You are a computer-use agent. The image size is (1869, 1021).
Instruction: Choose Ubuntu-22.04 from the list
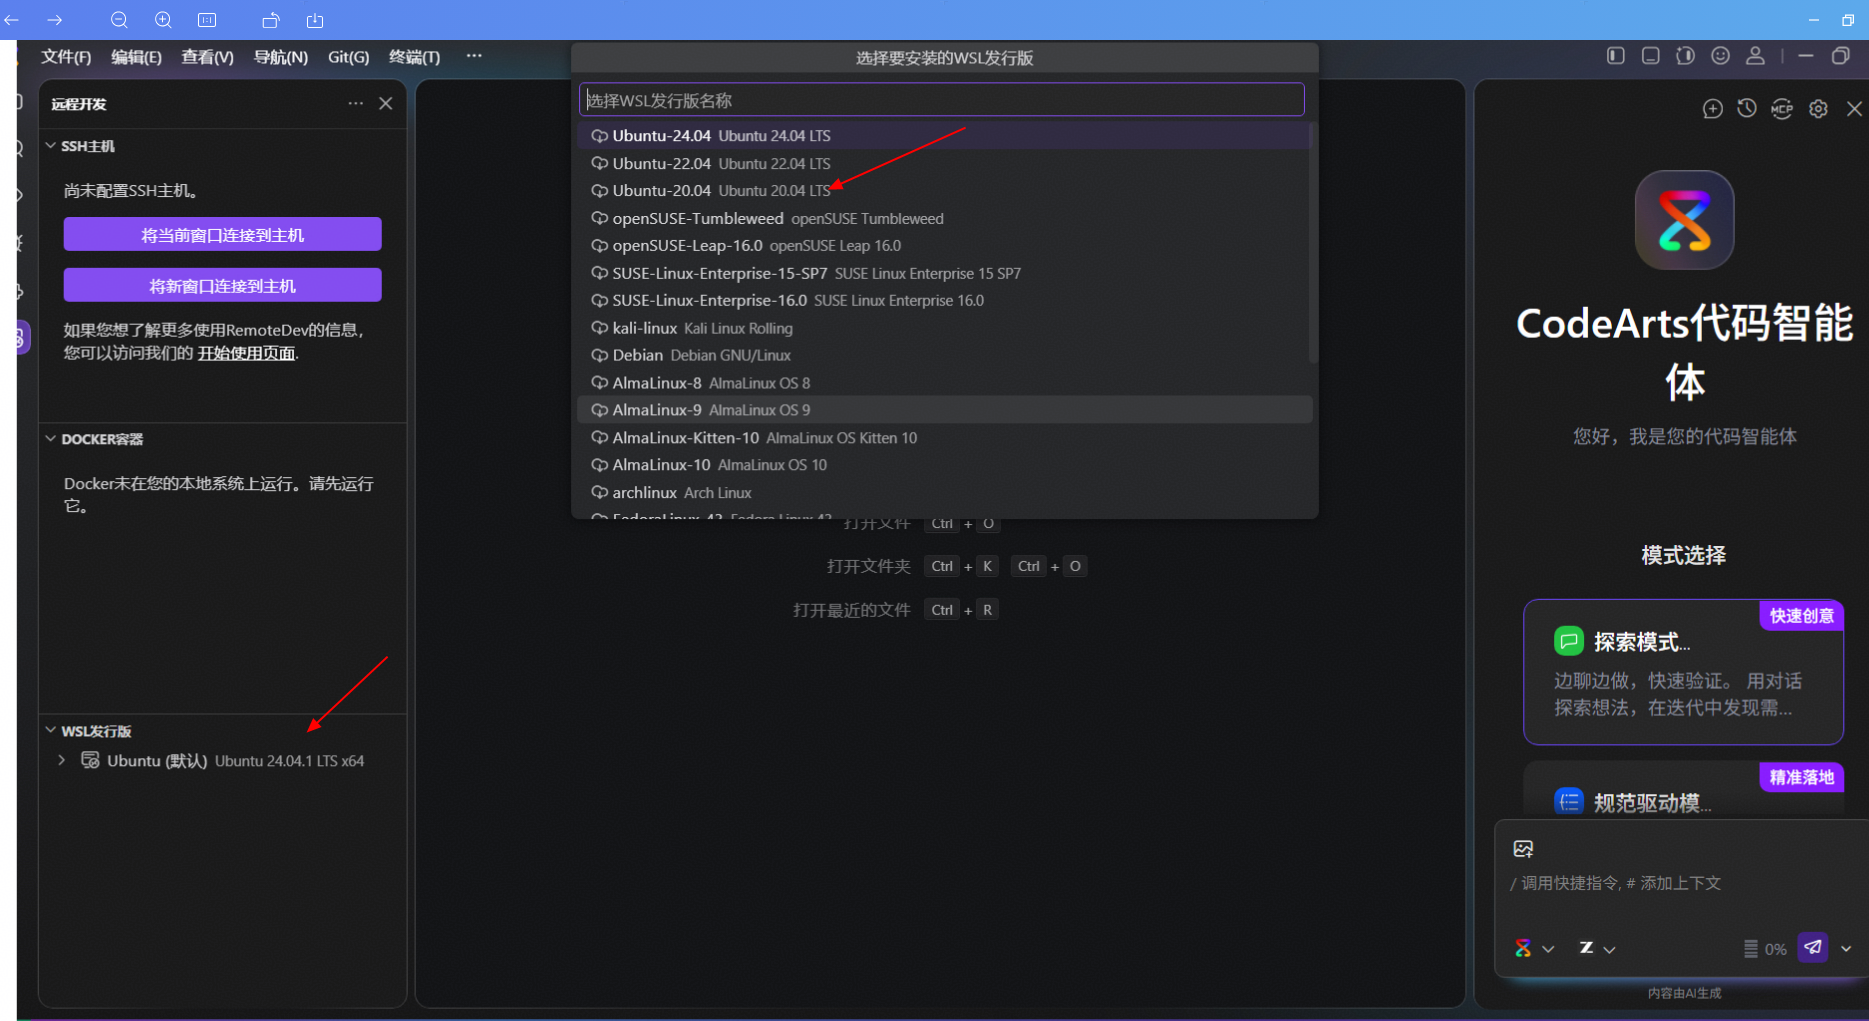point(944,163)
